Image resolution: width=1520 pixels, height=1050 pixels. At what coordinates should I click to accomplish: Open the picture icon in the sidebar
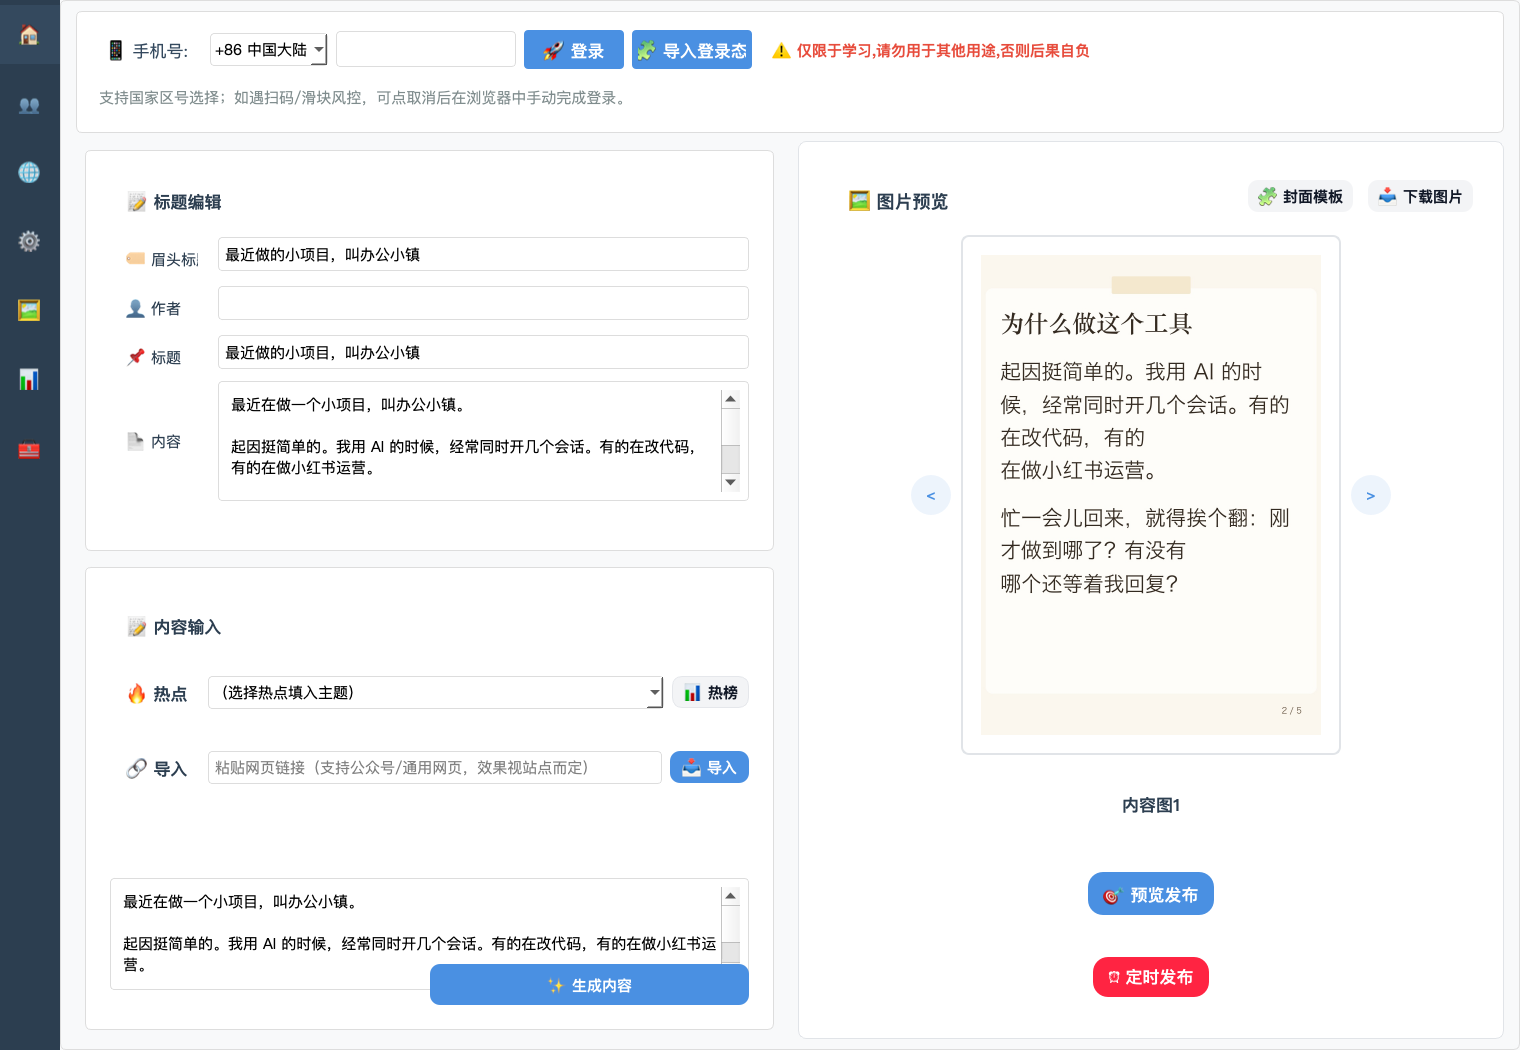click(29, 310)
